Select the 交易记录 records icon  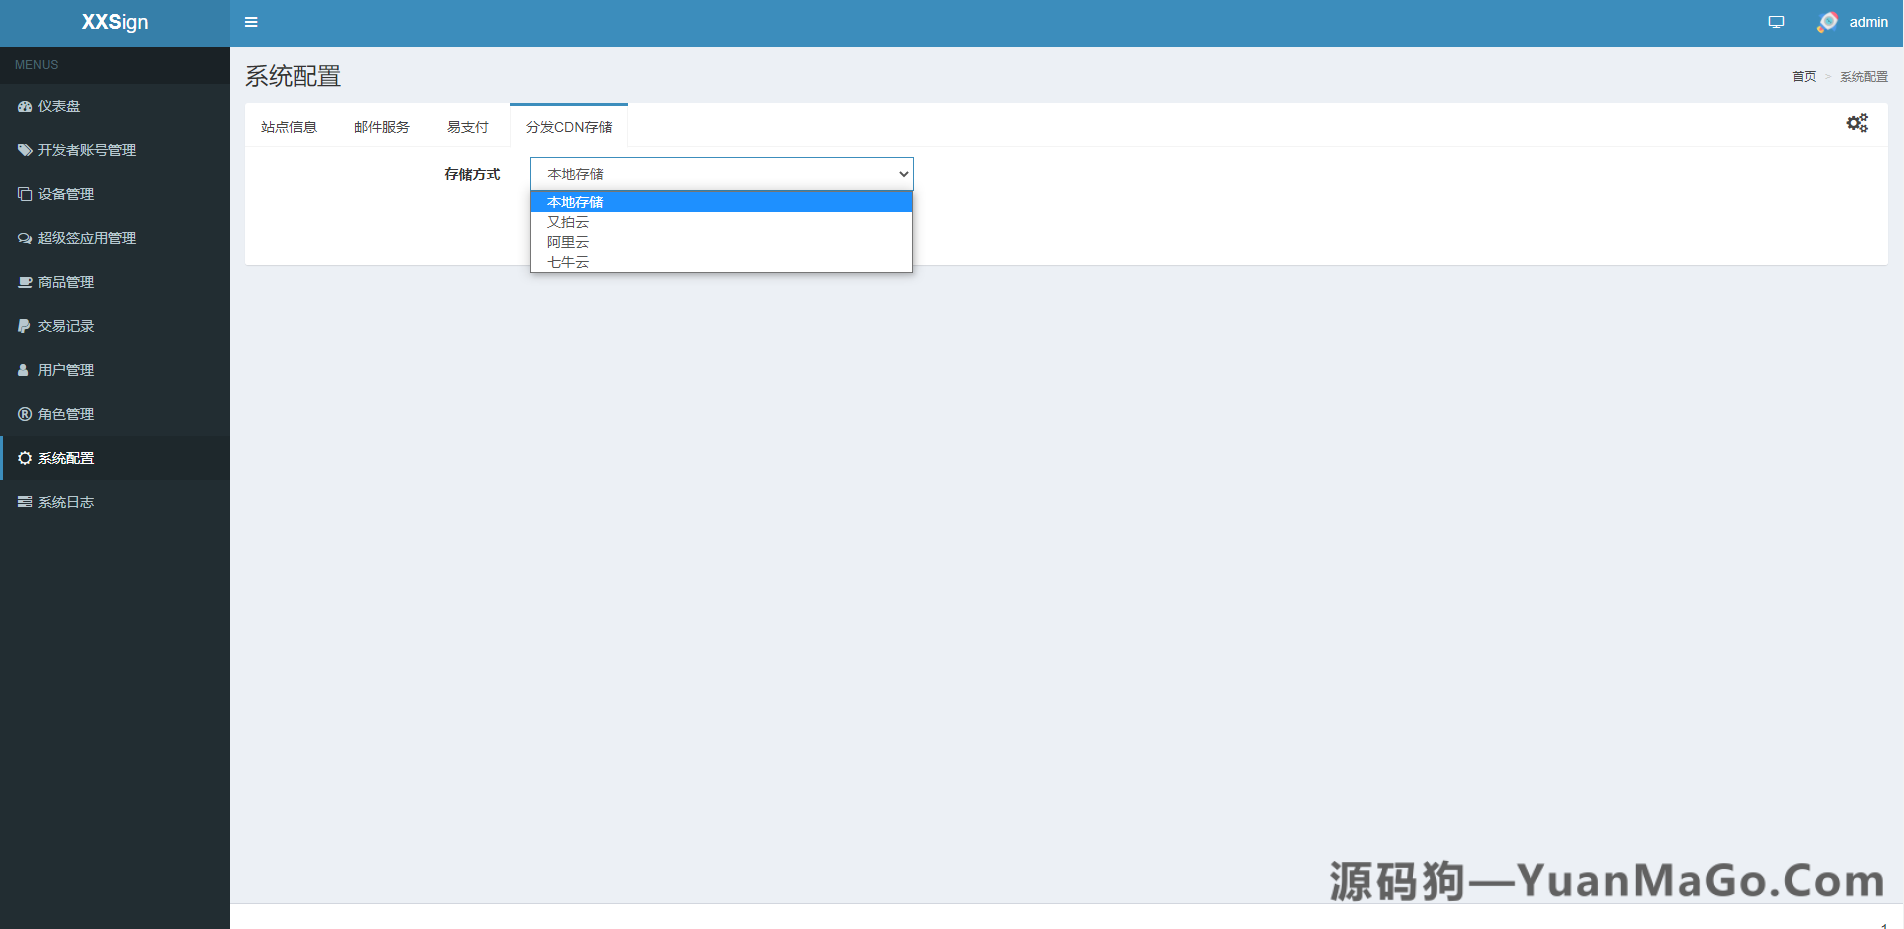(x=24, y=325)
